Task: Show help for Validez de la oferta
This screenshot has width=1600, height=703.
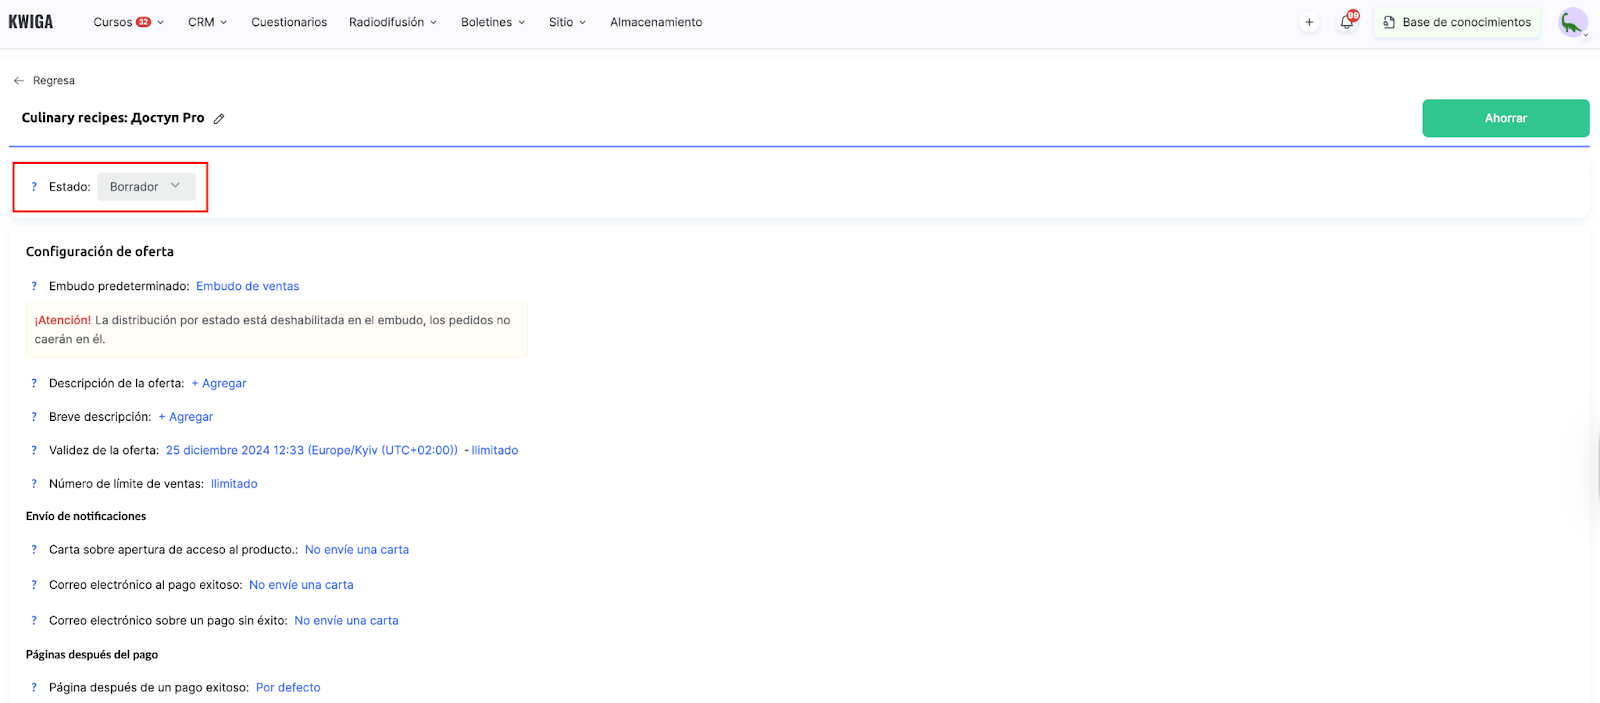Action: (34, 450)
